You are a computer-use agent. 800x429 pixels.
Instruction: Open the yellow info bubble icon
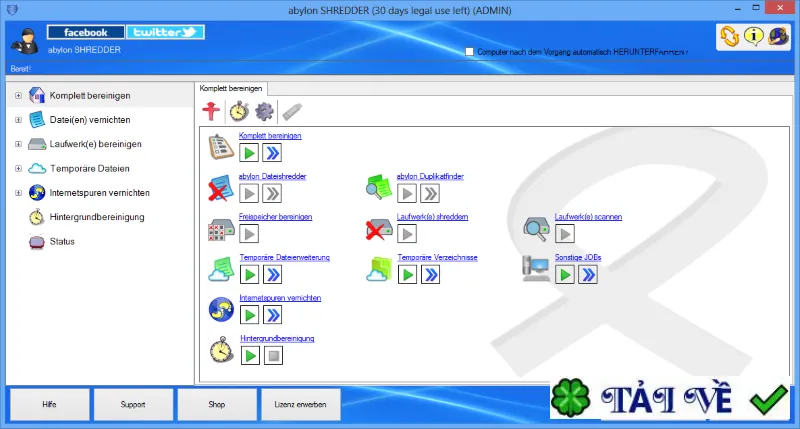pos(754,36)
